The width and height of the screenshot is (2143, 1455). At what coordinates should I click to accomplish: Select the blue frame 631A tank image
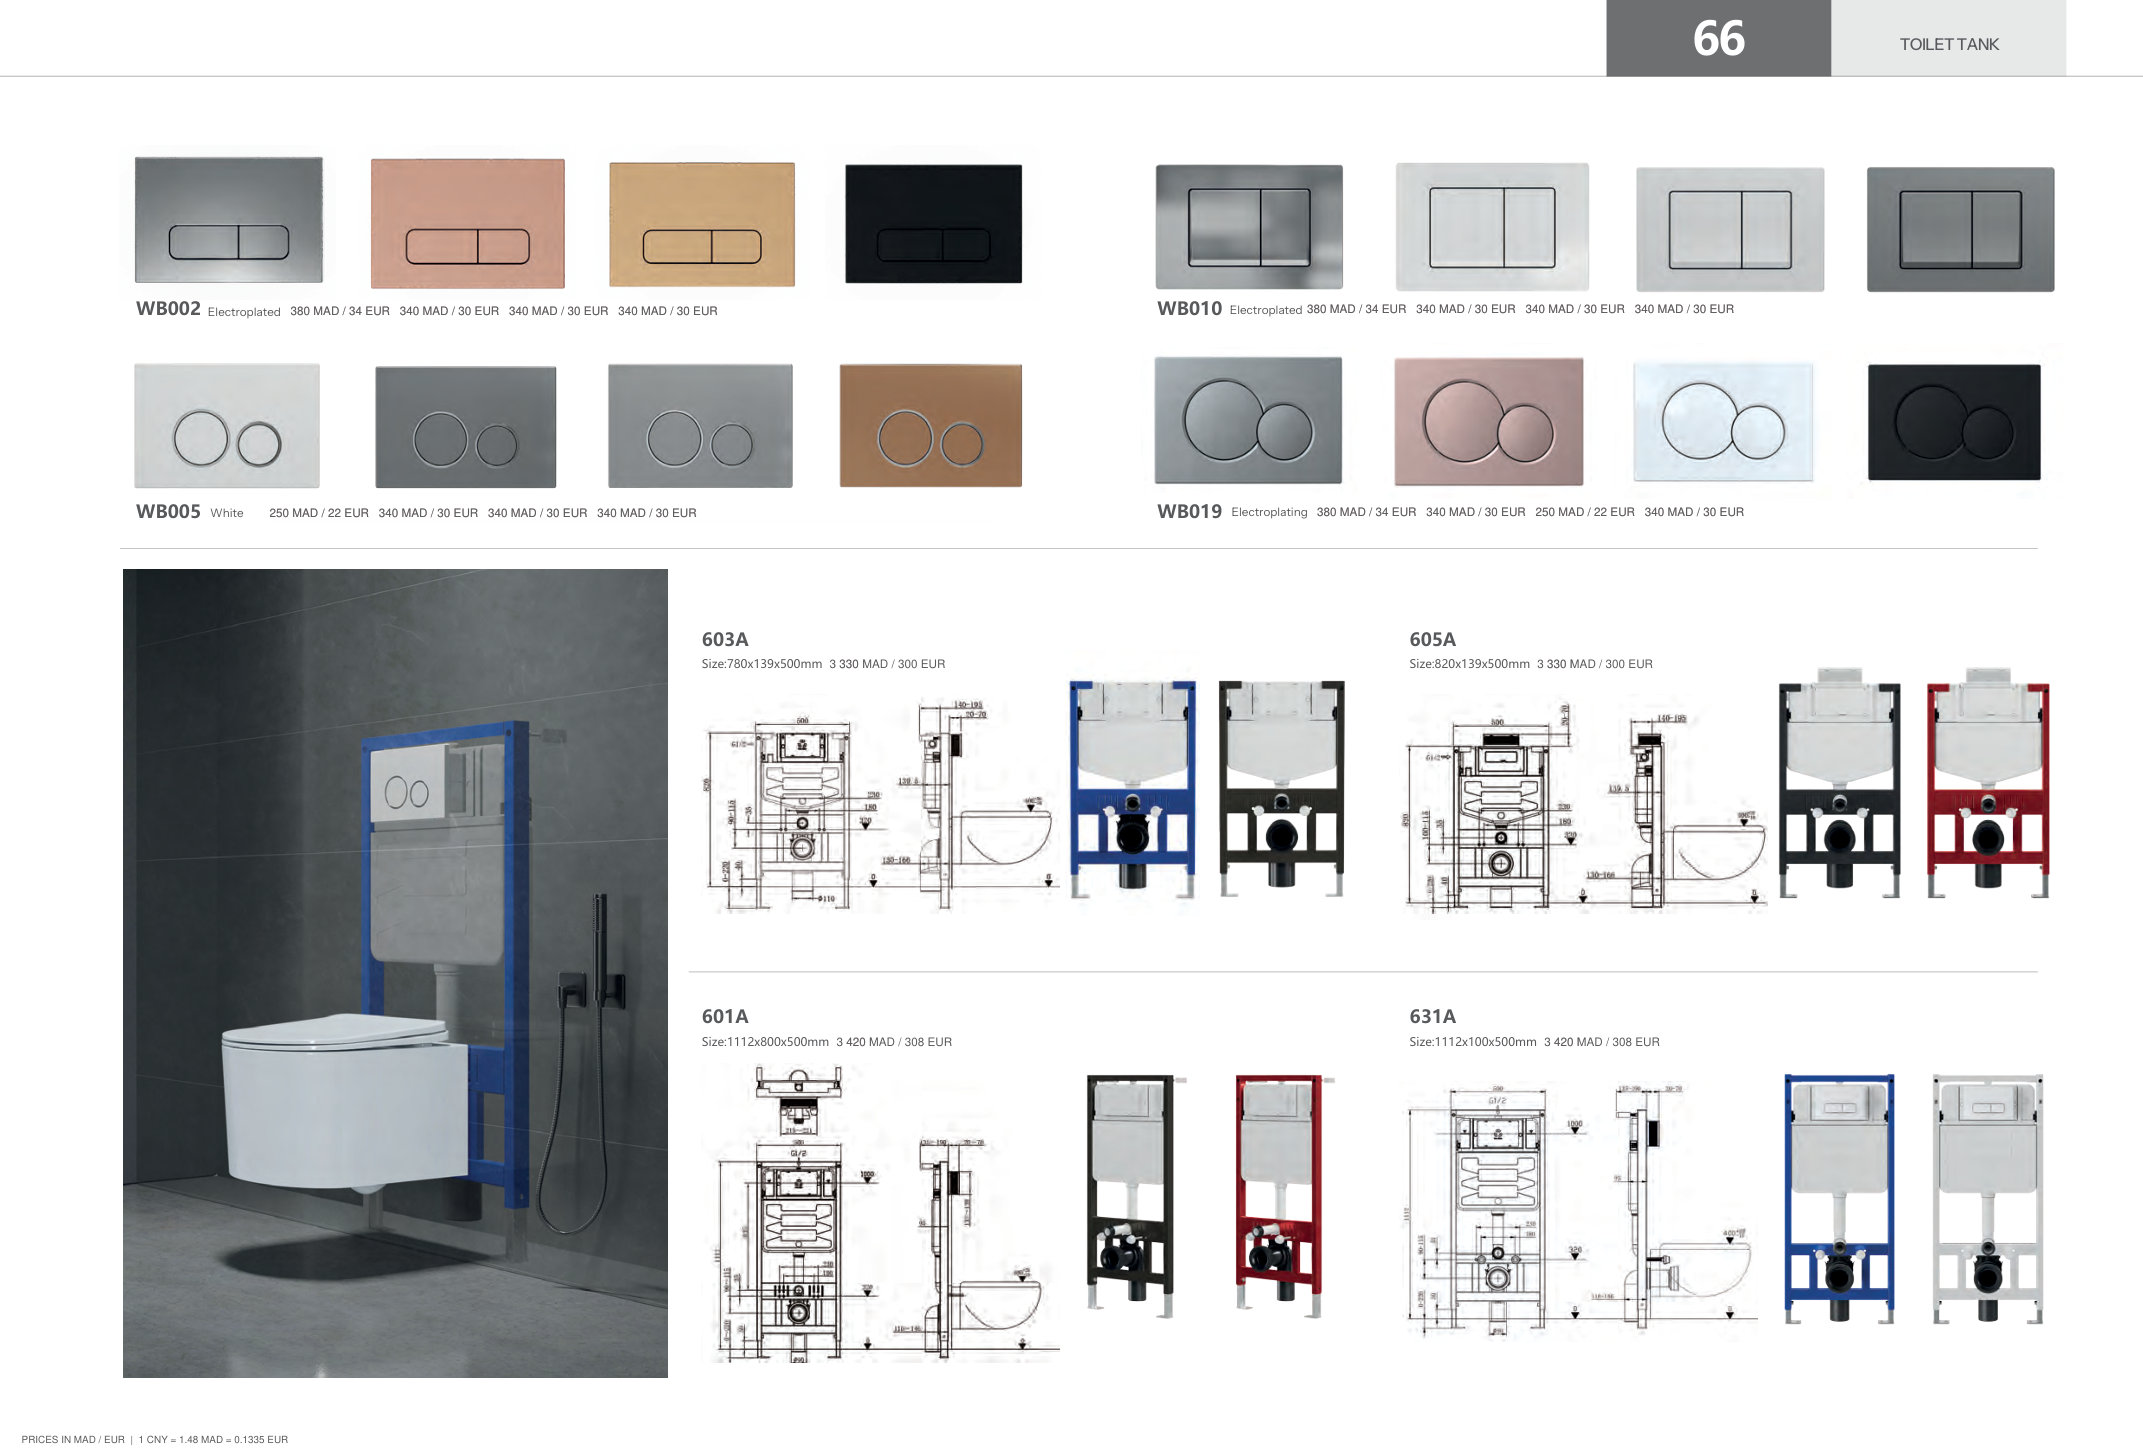click(1839, 1198)
